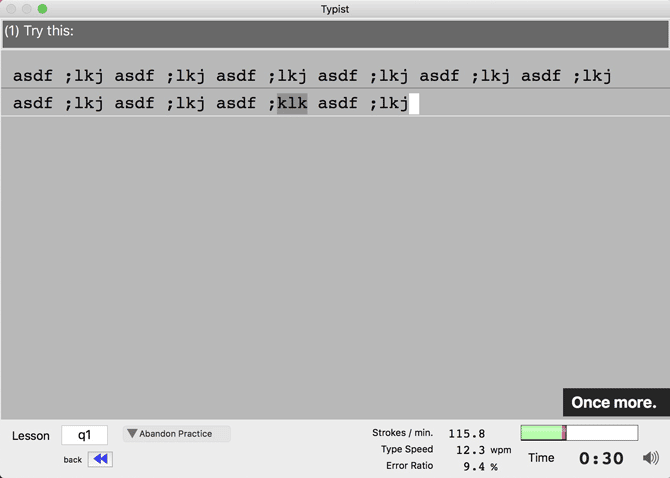This screenshot has height=478, width=670.
Task: Click the Strokes / min. value 115.8
Action: point(467,434)
